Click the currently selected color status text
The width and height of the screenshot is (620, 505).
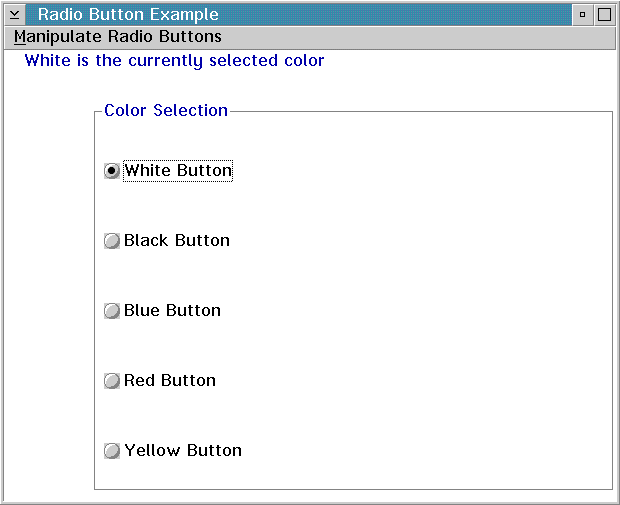click(174, 61)
